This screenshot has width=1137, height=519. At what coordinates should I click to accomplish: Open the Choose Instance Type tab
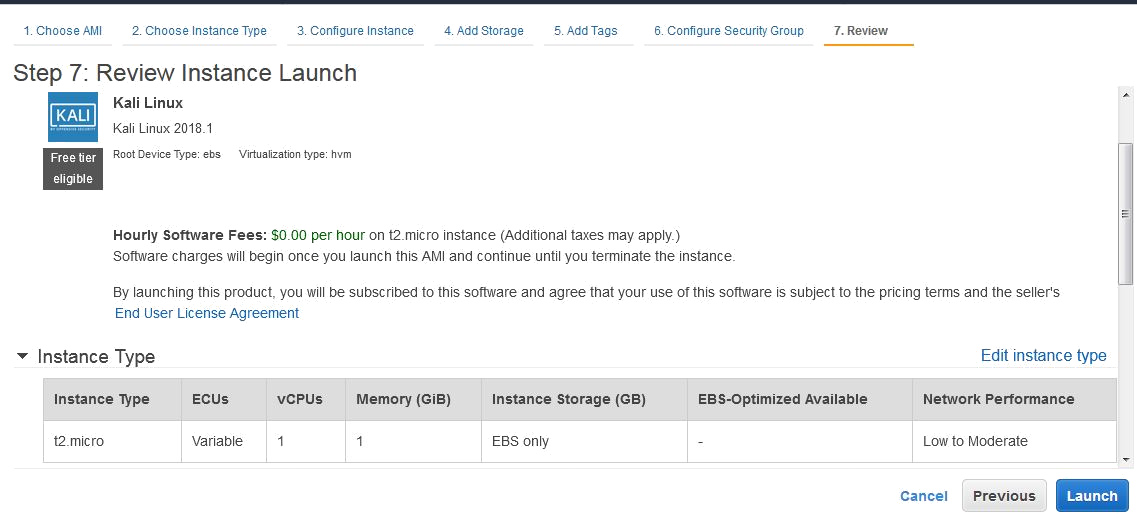click(x=199, y=31)
